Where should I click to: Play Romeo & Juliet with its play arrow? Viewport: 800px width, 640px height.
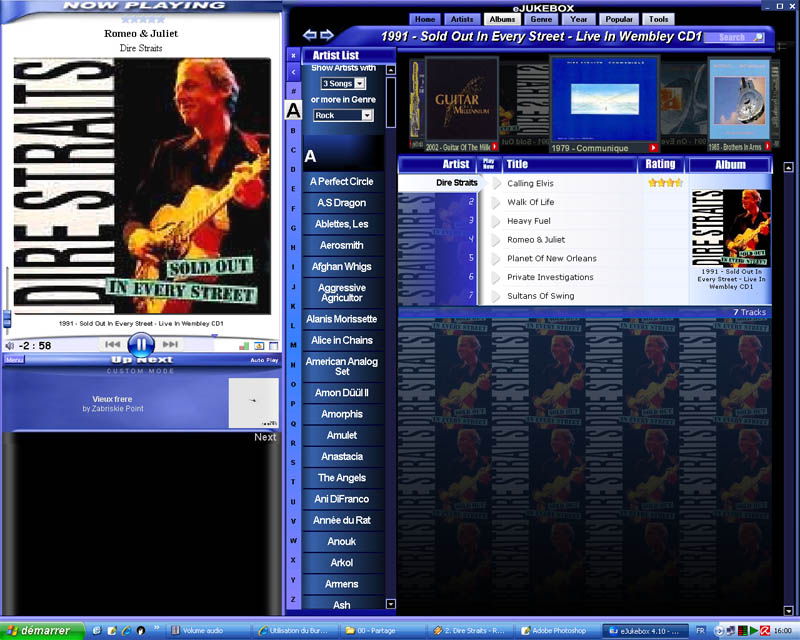[x=496, y=239]
